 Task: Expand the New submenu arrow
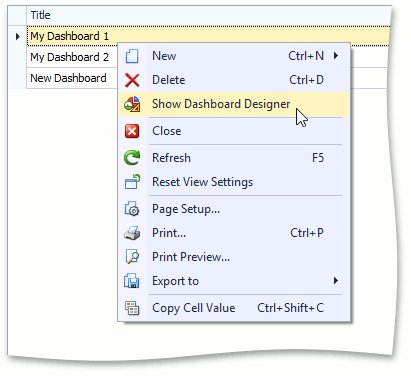[x=336, y=56]
